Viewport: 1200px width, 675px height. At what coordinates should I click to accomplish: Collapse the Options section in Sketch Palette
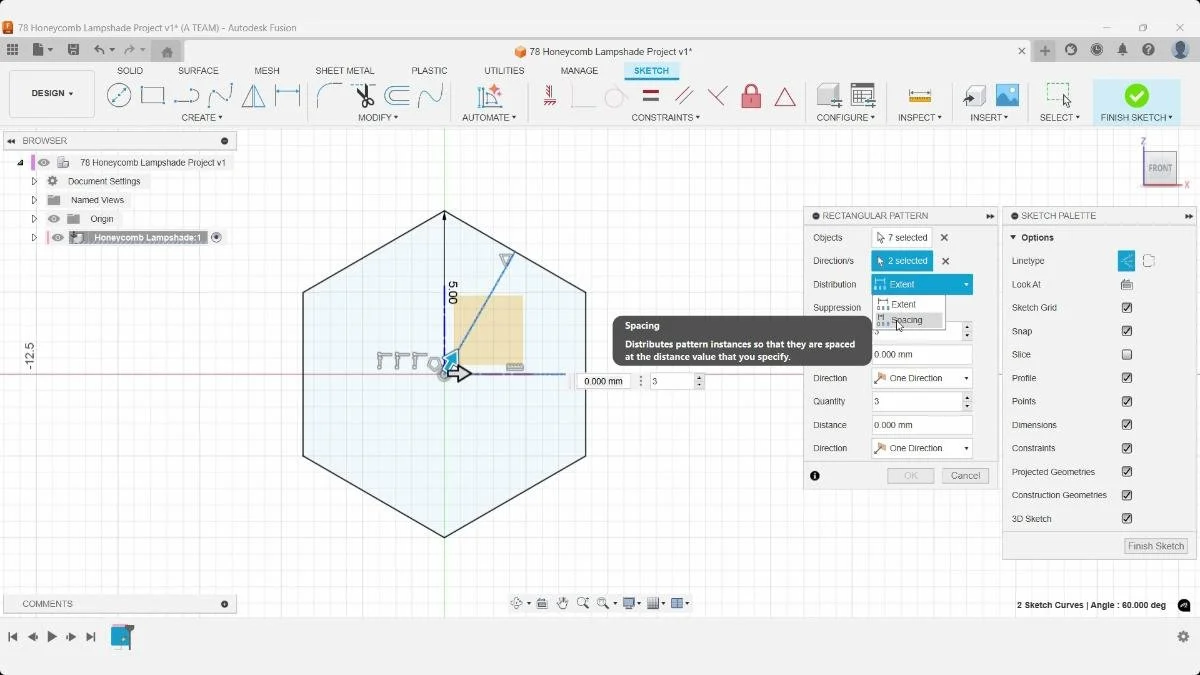tap(1013, 238)
